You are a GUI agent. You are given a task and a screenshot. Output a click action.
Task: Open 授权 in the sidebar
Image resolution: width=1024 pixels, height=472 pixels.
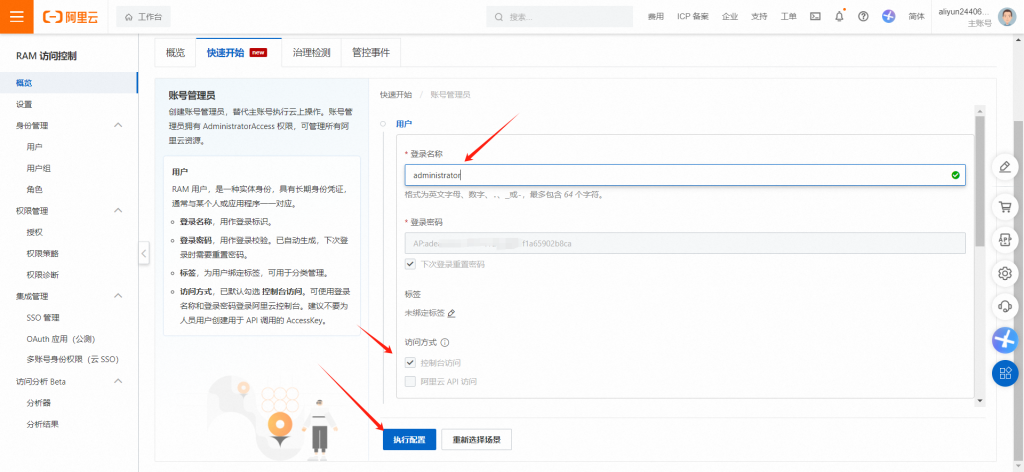(35, 232)
